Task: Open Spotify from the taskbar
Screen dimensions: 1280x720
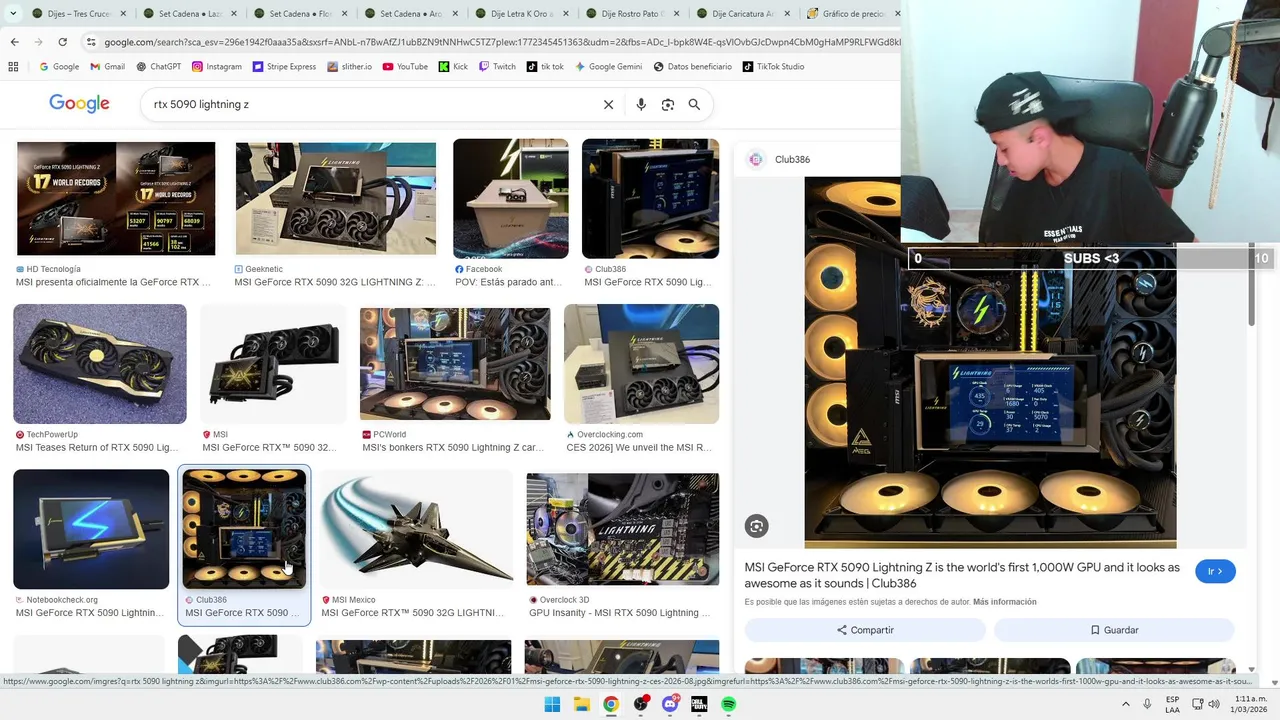Action: coord(728,704)
